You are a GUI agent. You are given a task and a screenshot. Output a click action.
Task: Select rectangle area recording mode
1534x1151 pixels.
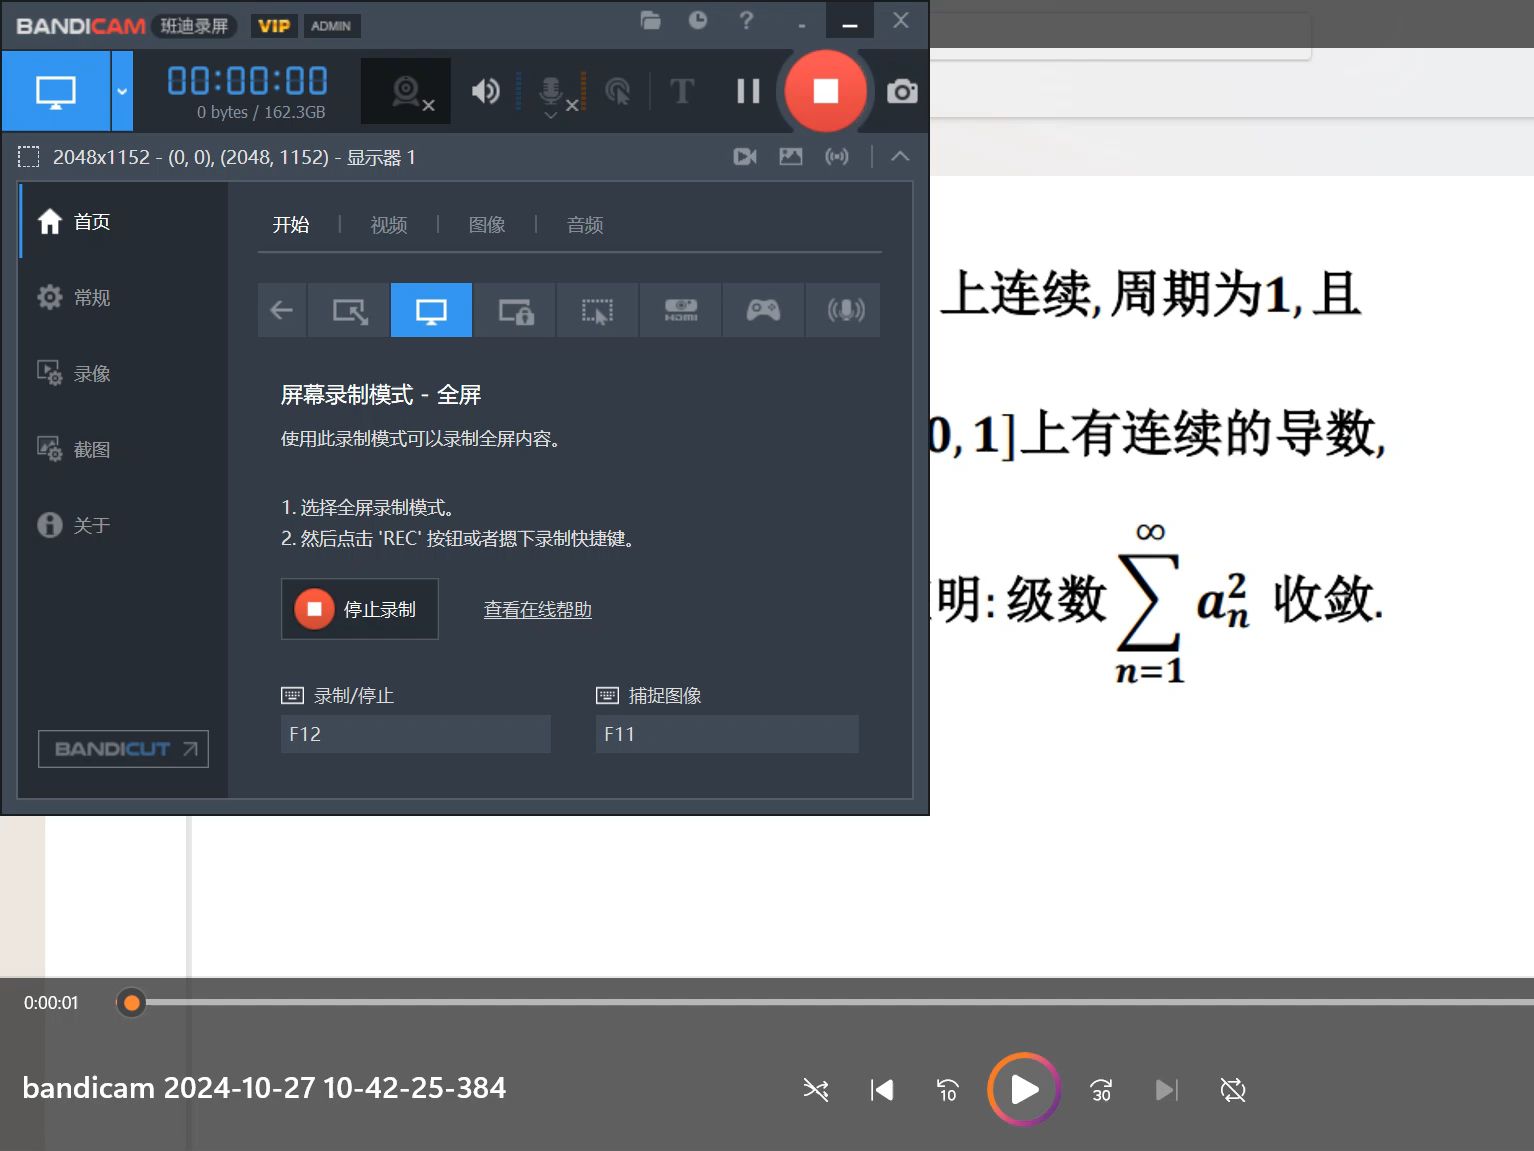pos(349,310)
